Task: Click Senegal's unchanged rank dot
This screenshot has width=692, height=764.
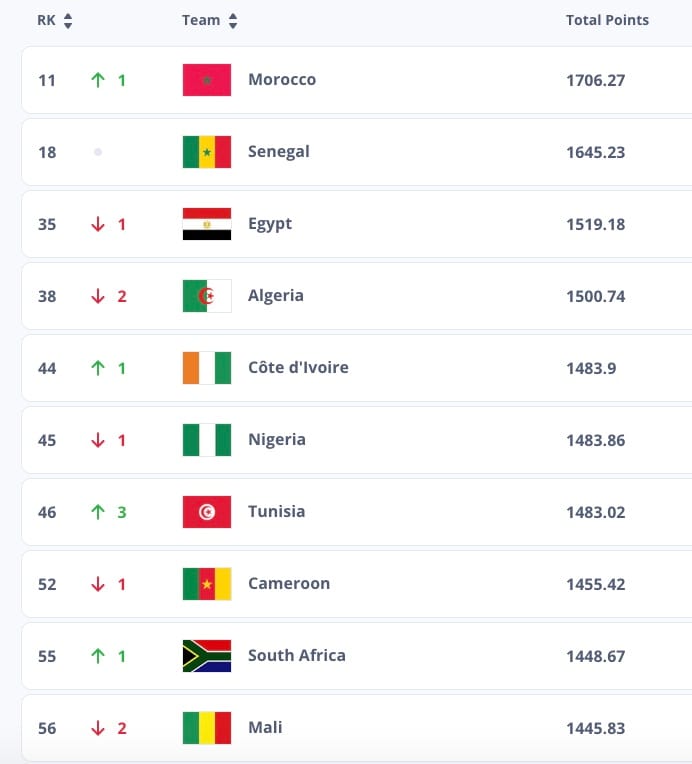Action: (98, 152)
